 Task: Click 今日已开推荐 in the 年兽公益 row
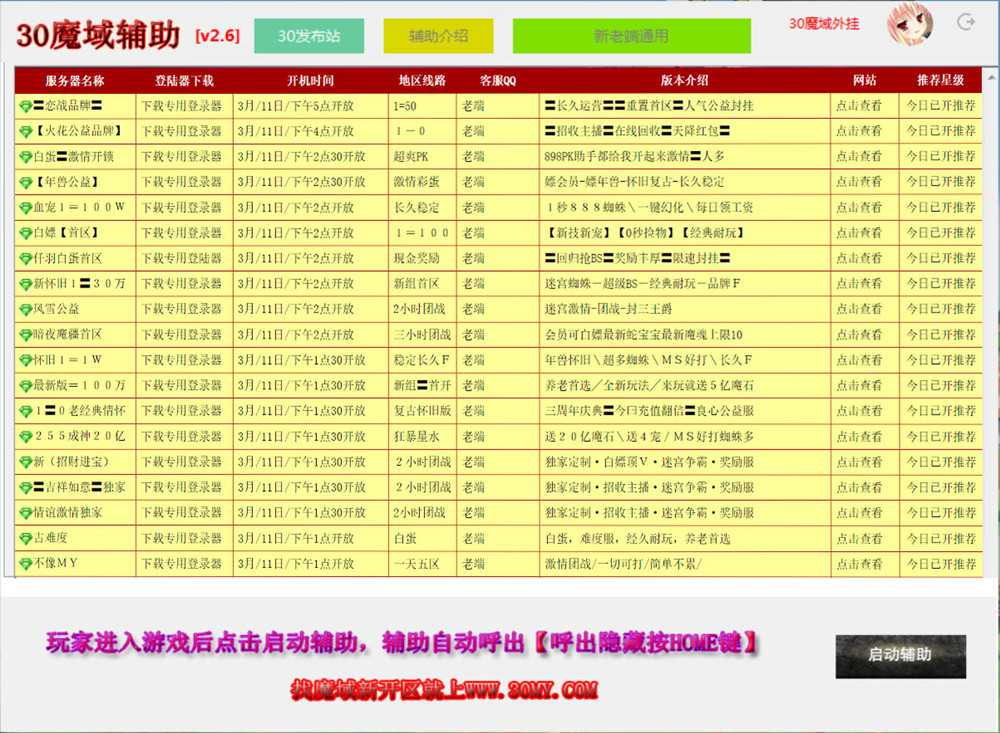coord(940,182)
